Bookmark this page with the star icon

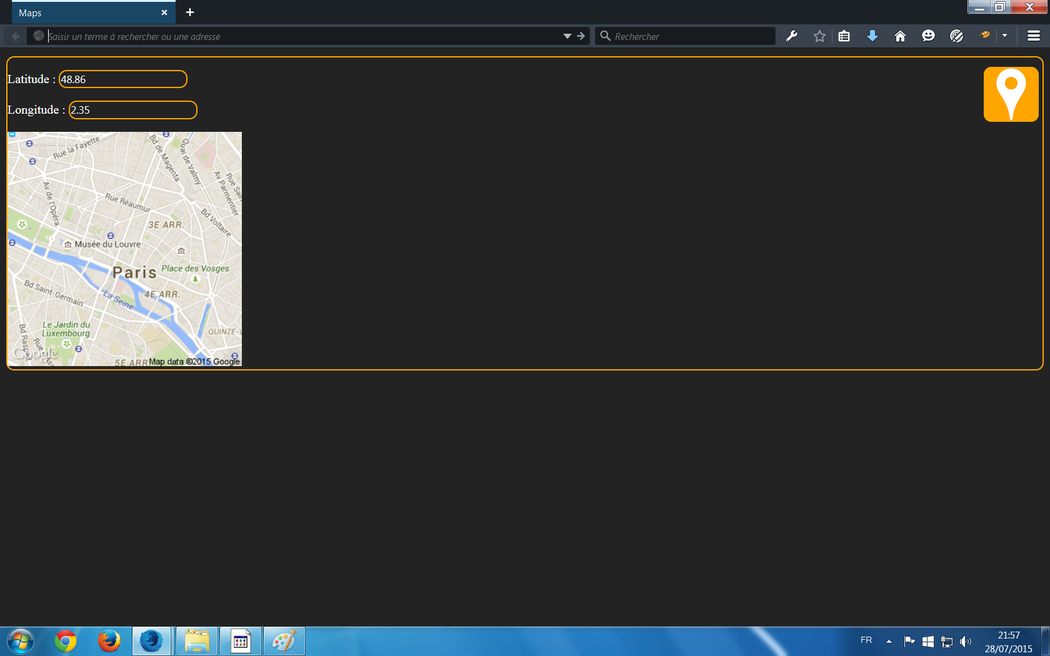(820, 36)
